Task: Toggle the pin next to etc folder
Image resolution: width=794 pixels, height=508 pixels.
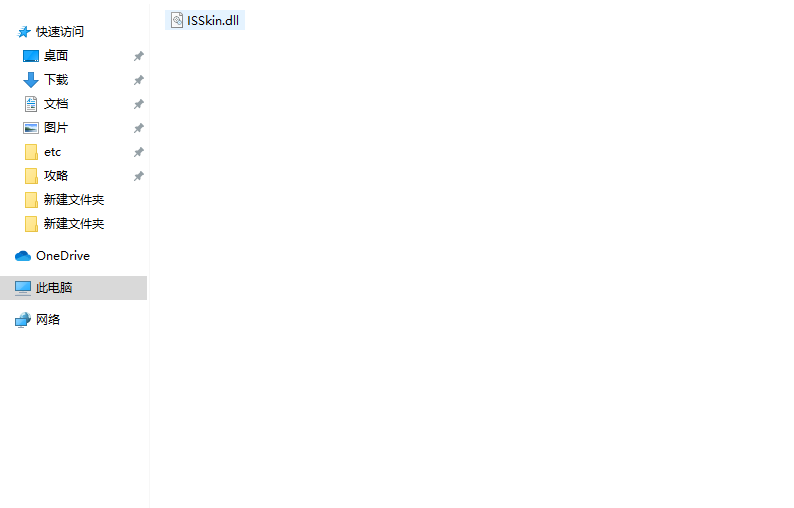Action: 138,152
